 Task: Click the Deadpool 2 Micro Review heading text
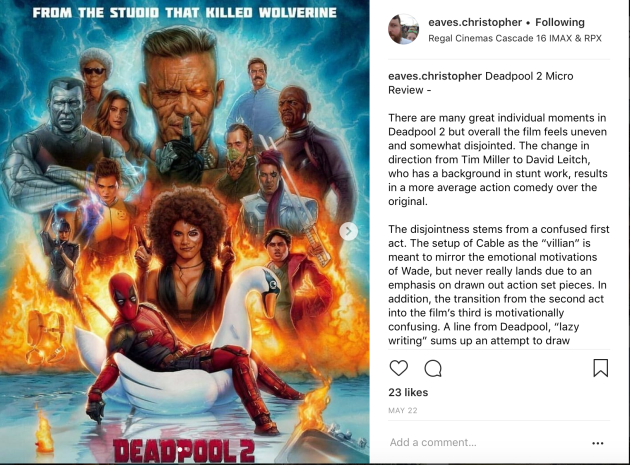[481, 83]
